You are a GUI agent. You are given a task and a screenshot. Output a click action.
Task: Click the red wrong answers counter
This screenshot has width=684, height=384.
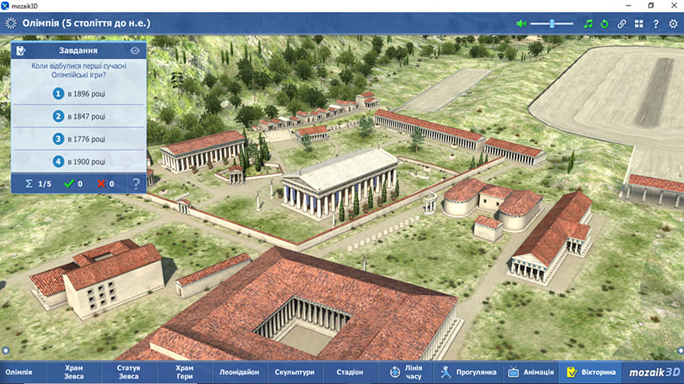106,184
